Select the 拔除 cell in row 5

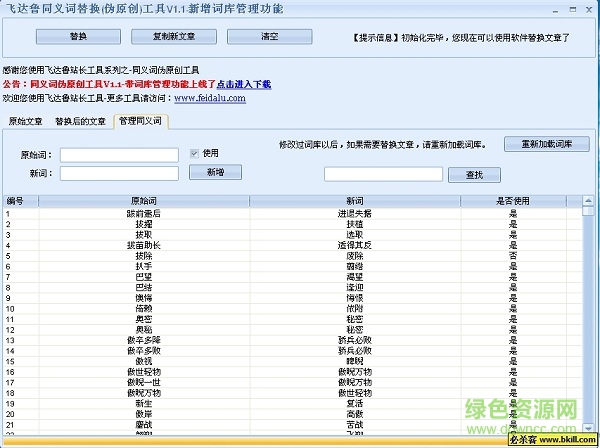144,256
